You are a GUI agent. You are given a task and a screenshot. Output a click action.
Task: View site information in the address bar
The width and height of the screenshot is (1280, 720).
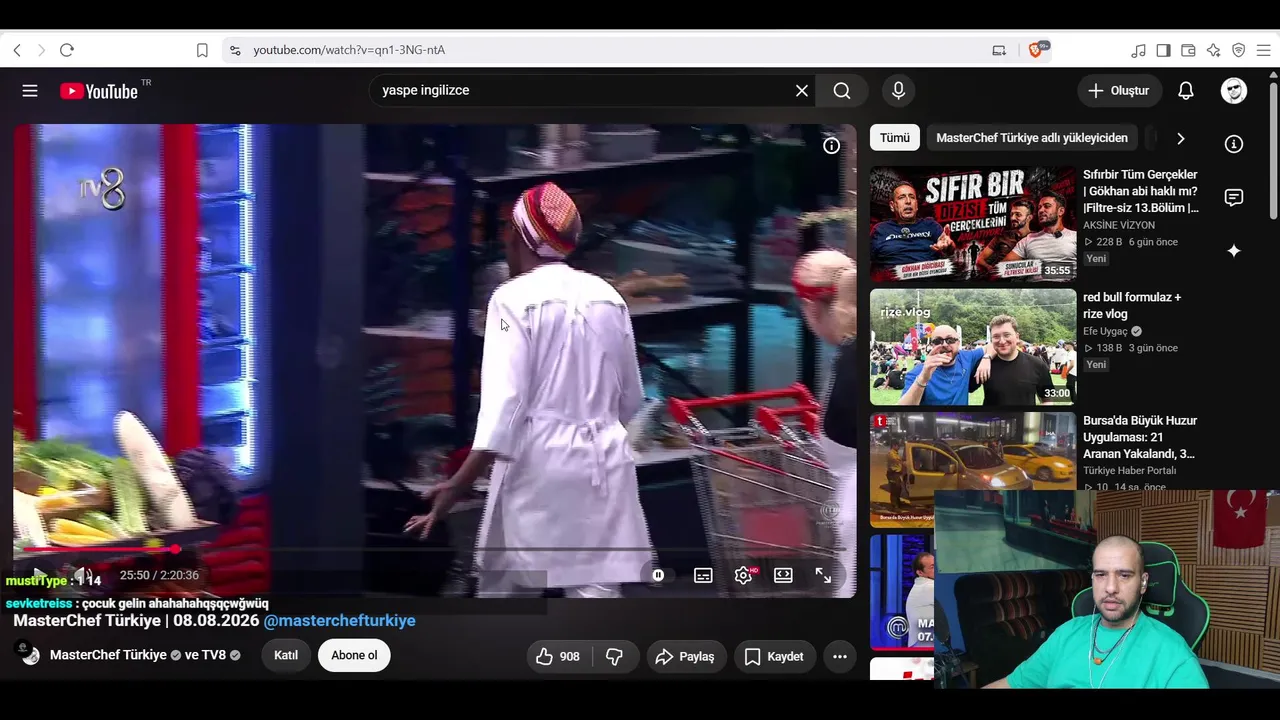click(x=235, y=50)
